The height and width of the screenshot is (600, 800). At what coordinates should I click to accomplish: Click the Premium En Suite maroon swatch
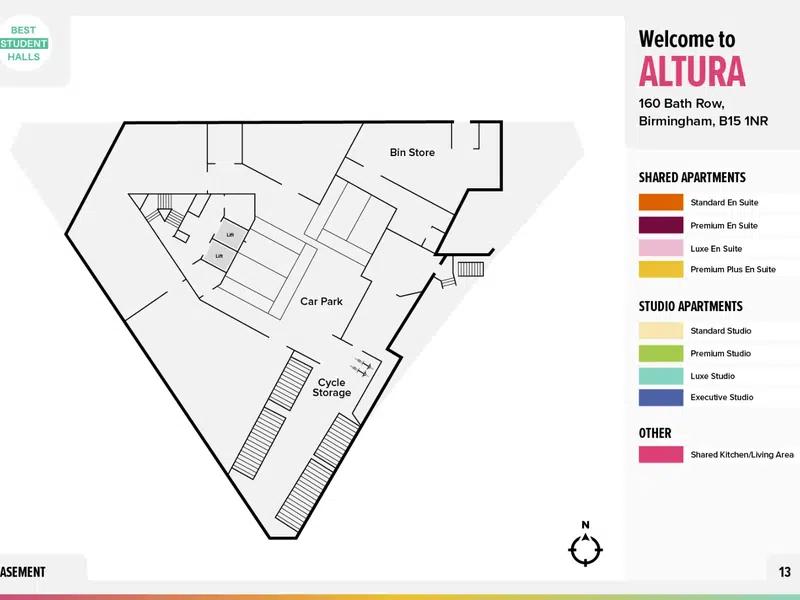(661, 225)
